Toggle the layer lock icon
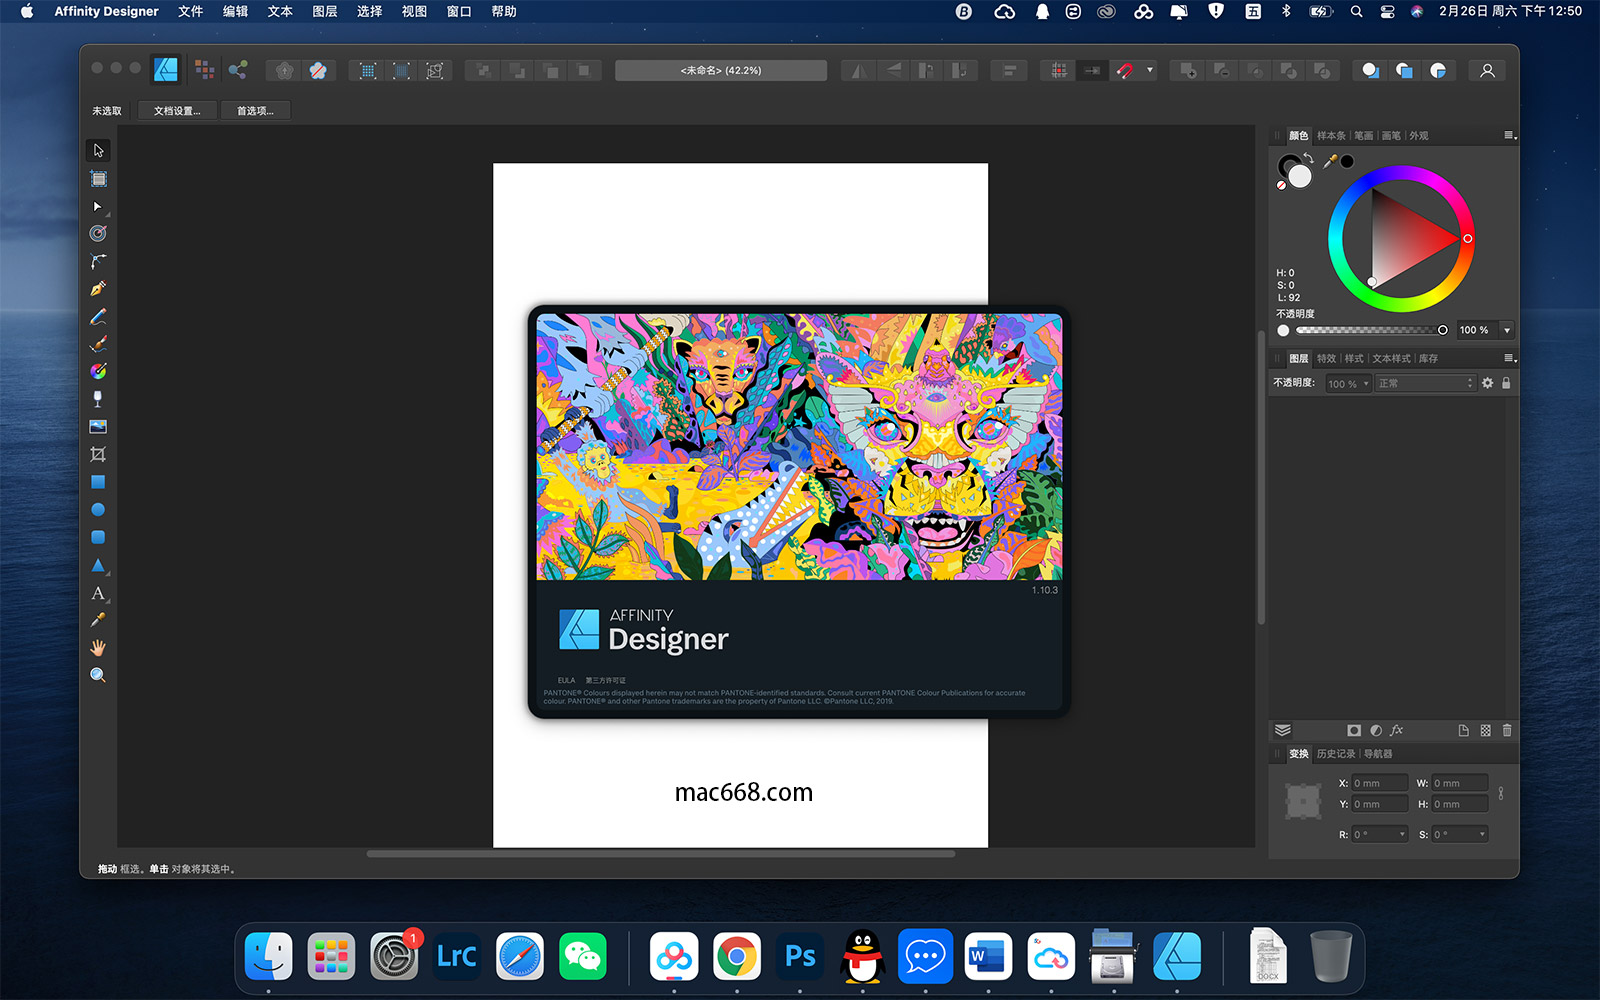The width and height of the screenshot is (1600, 1000). 1506,383
